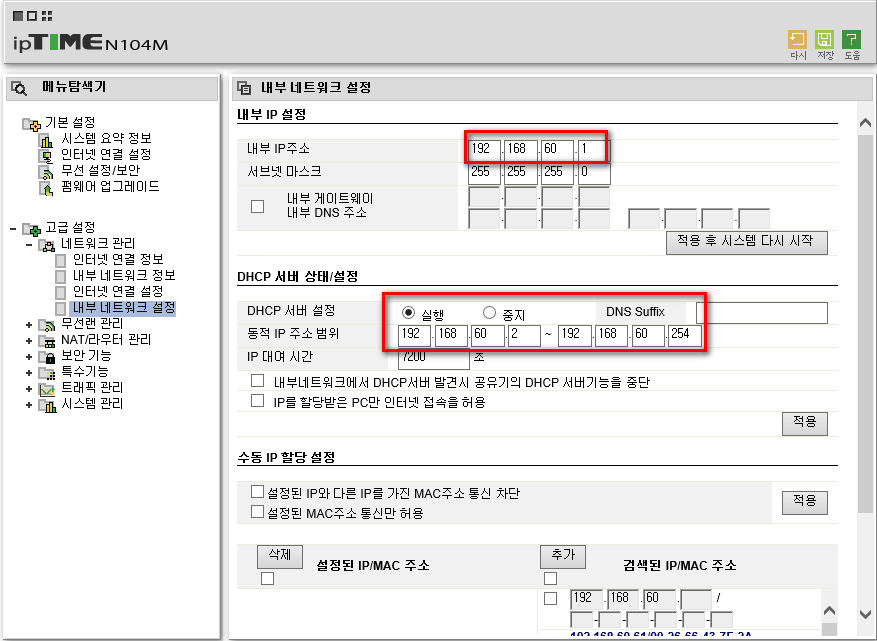This screenshot has width=877, height=641.
Task: Click the IP/MAC list scroll up arrow
Action: click(829, 611)
